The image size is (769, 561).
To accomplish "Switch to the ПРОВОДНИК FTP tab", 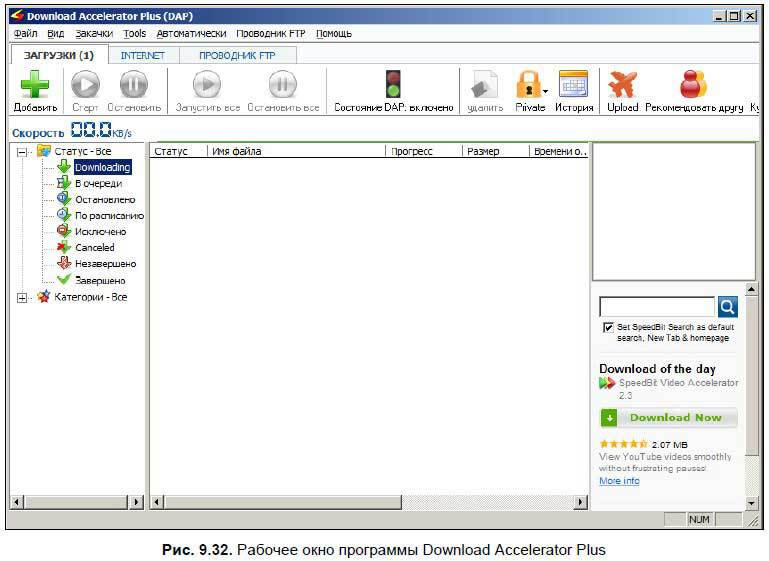I will pyautogui.click(x=236, y=56).
